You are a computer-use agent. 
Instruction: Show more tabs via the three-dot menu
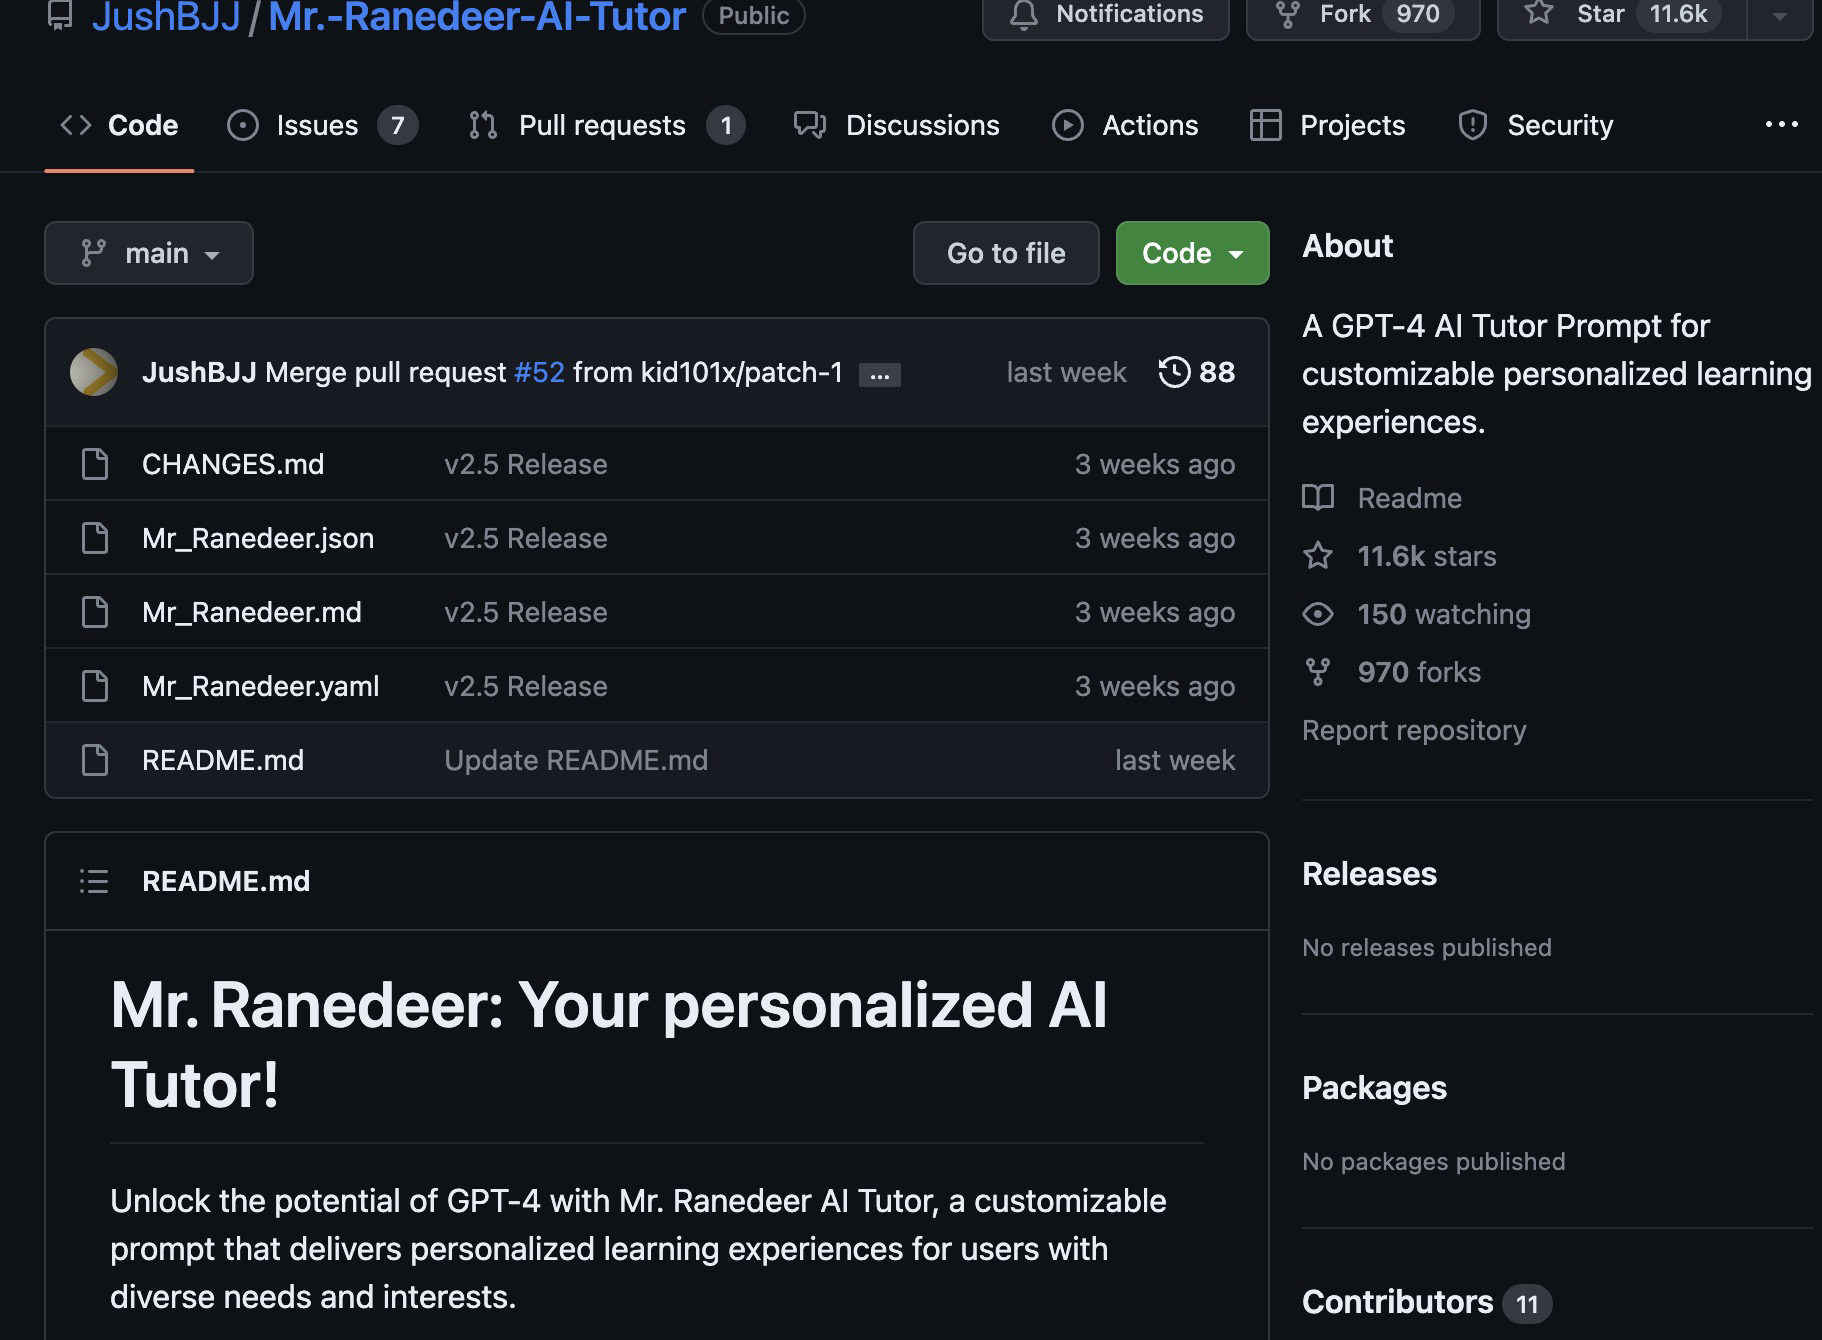click(1781, 125)
